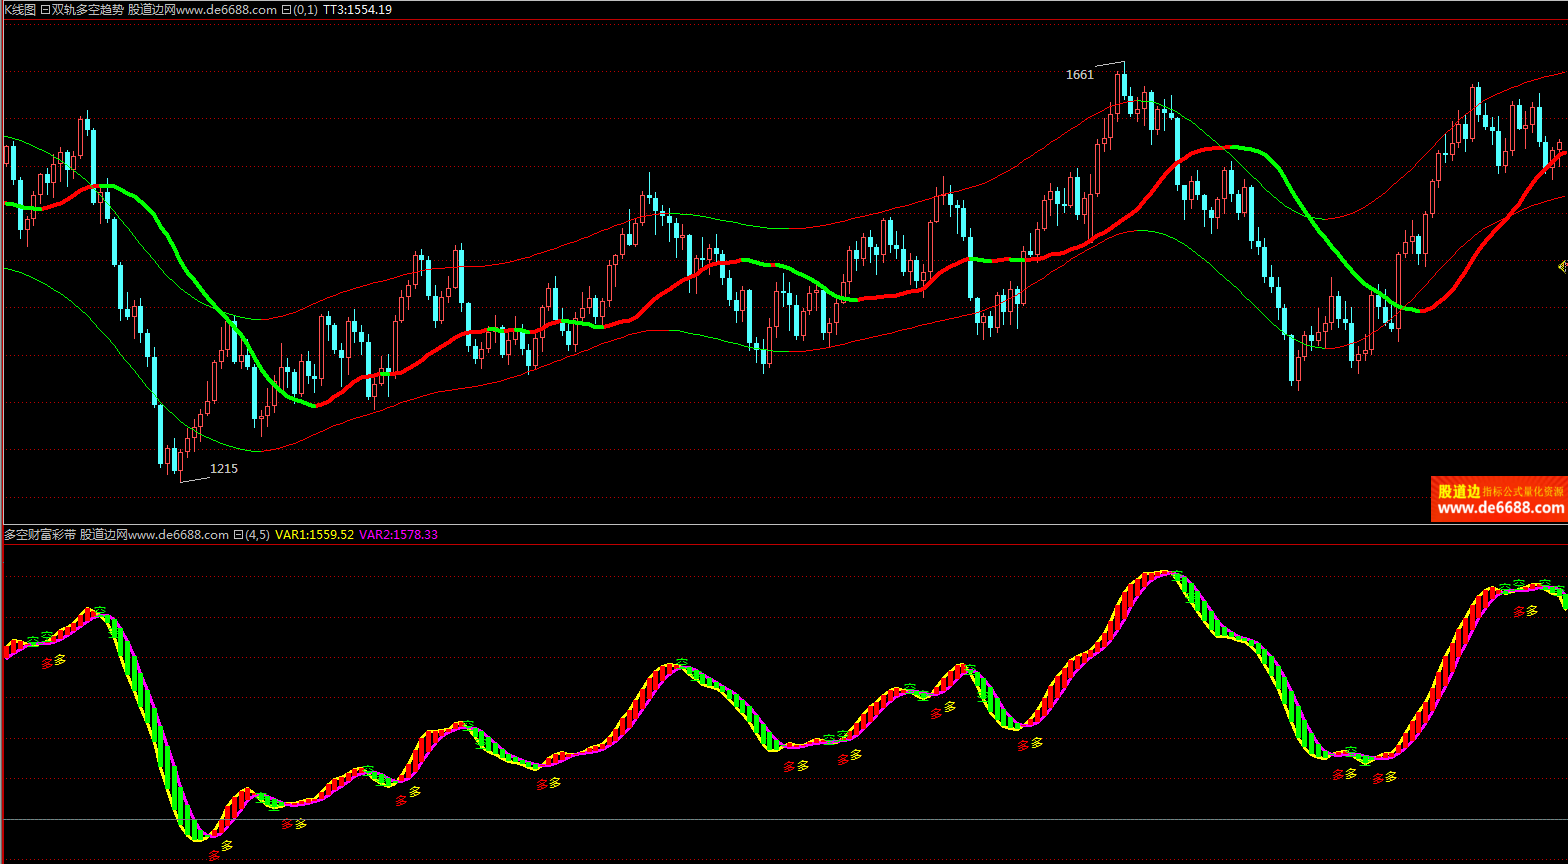1568x864 pixels.
Task: Open www.de6688.com link in orange banner
Action: [1499, 508]
